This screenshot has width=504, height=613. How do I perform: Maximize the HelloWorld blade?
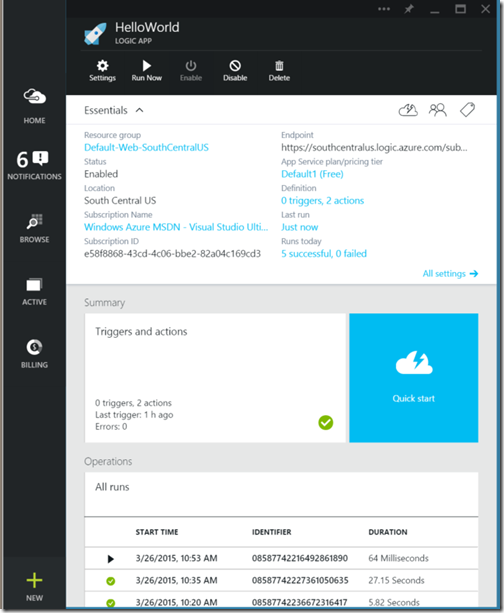(460, 9)
